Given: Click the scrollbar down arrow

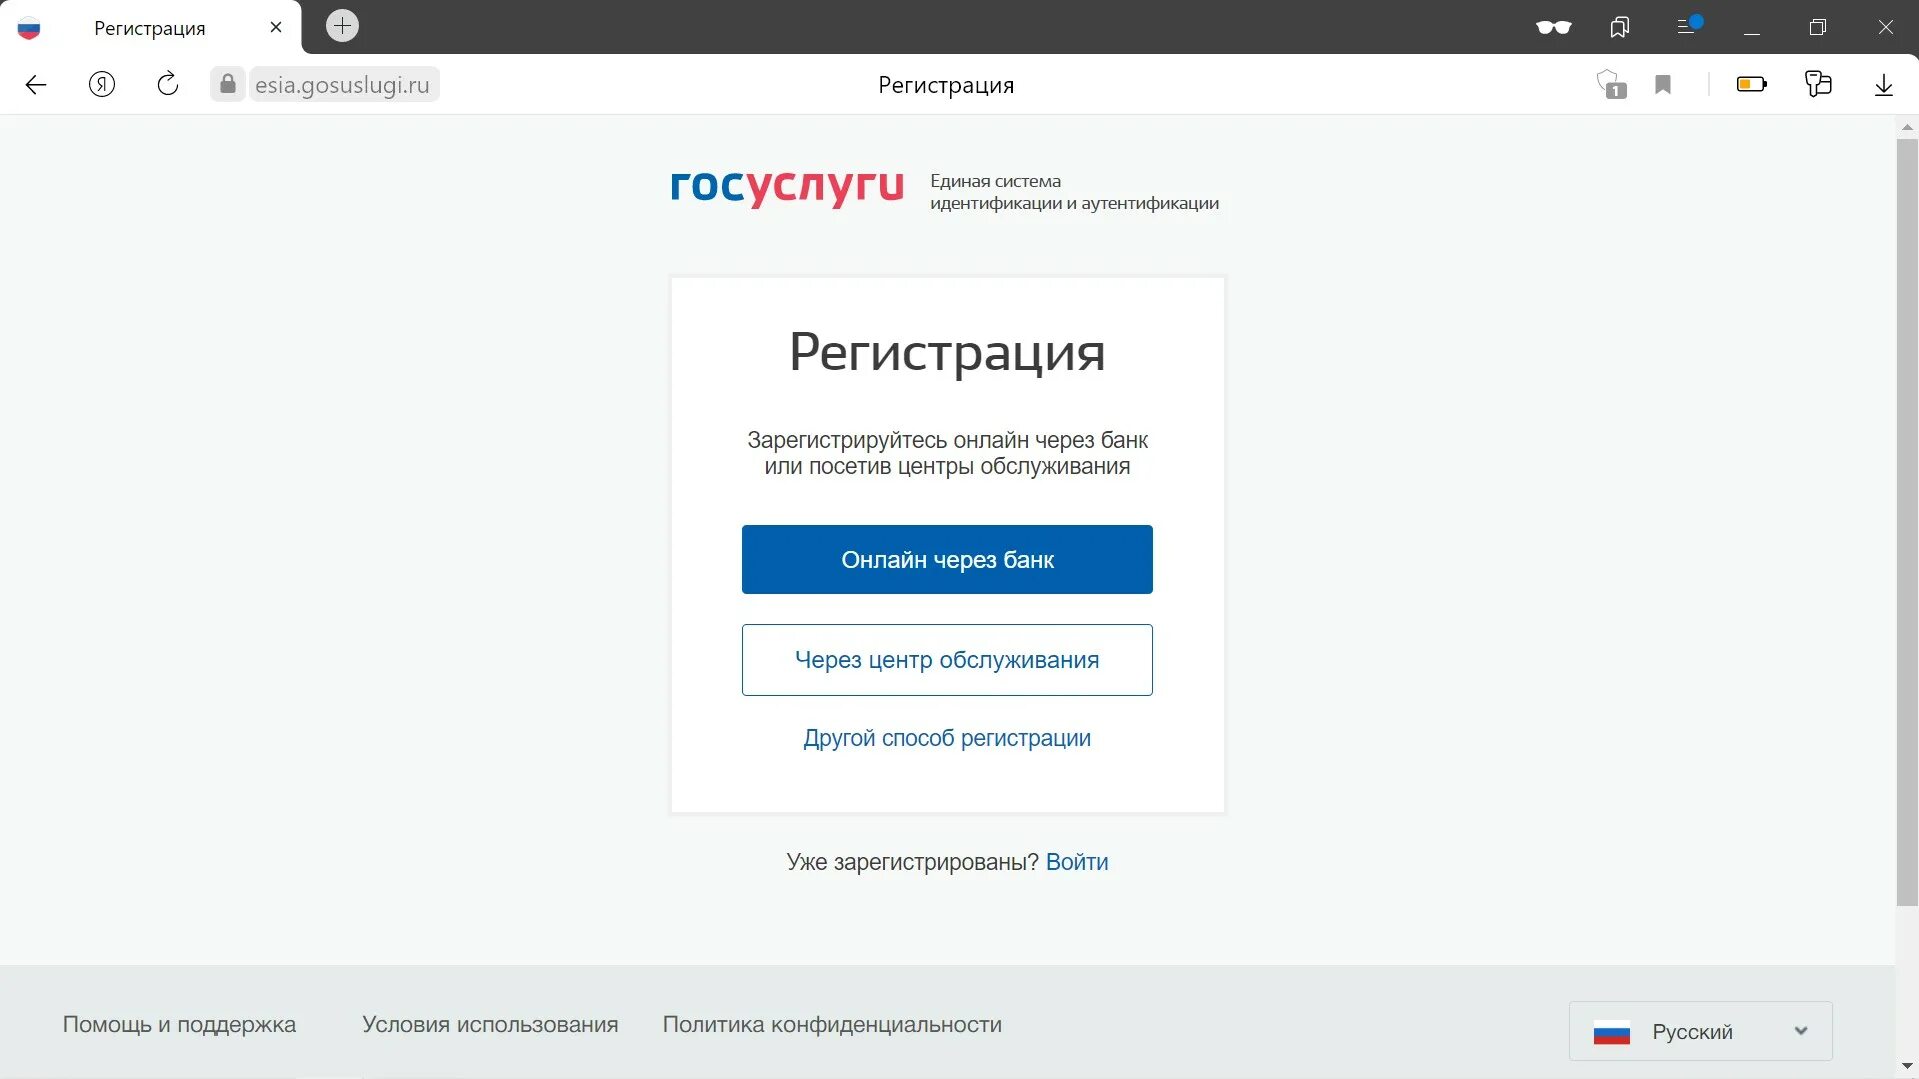Looking at the screenshot, I should pyautogui.click(x=1907, y=1066).
